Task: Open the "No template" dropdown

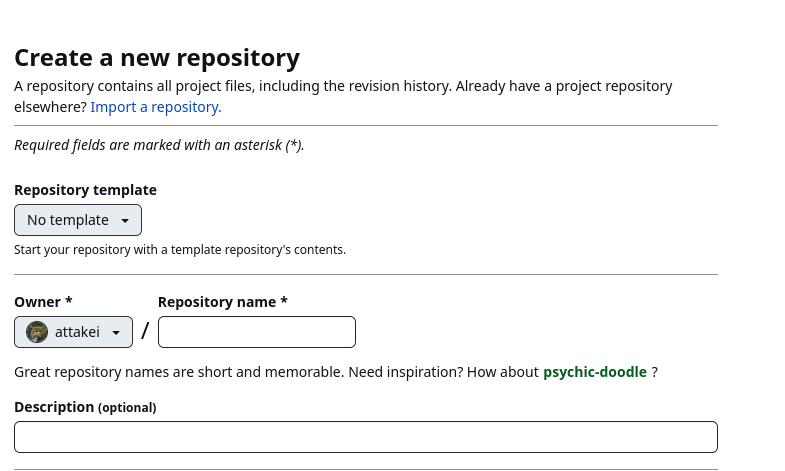Action: pos(77,220)
